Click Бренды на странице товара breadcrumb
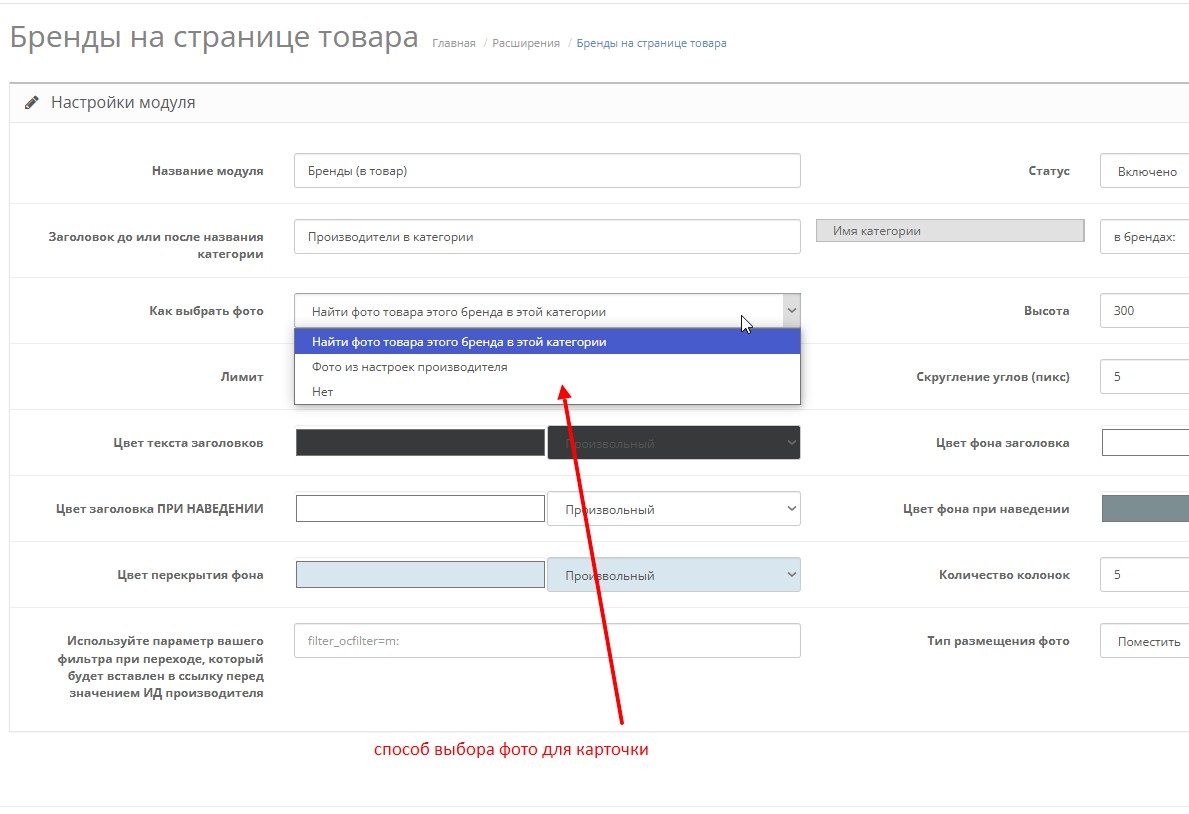 651,43
